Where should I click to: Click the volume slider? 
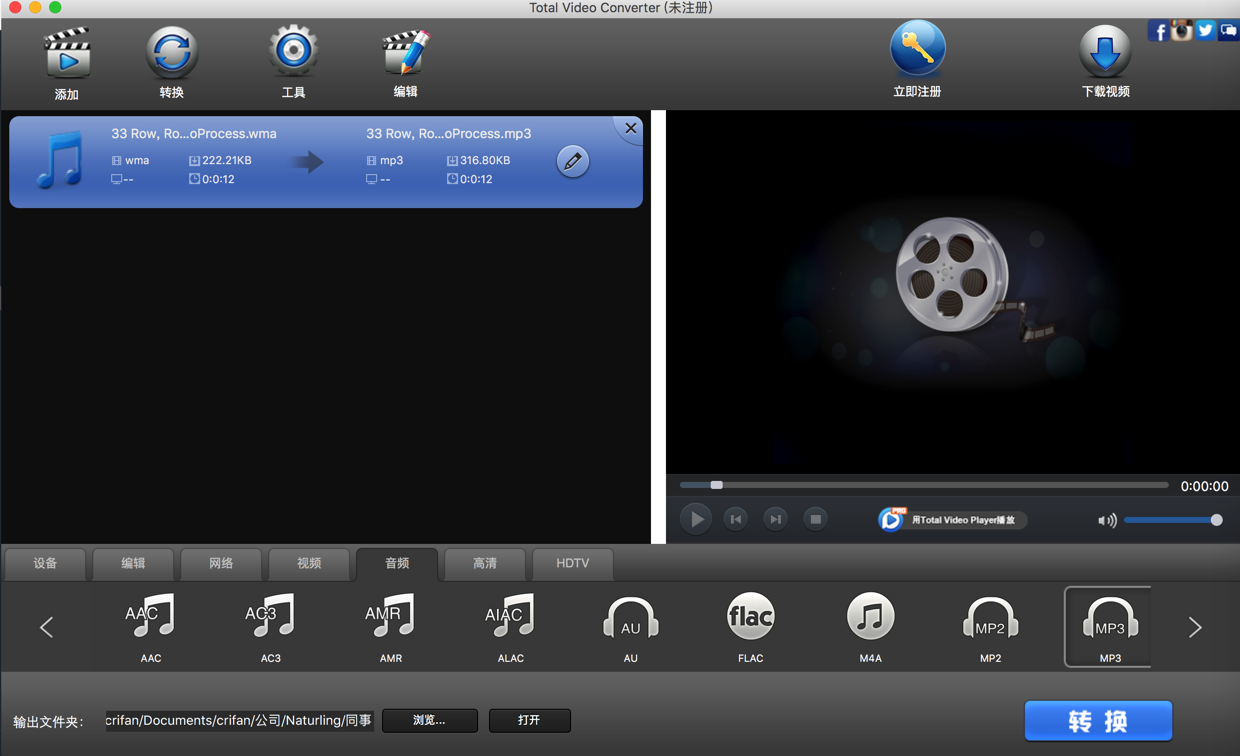coord(1172,520)
